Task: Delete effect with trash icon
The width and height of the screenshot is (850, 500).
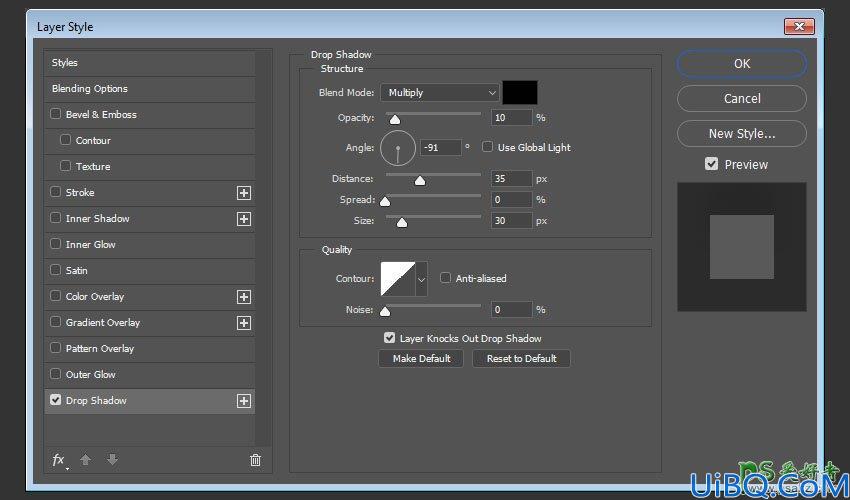Action: [255, 460]
